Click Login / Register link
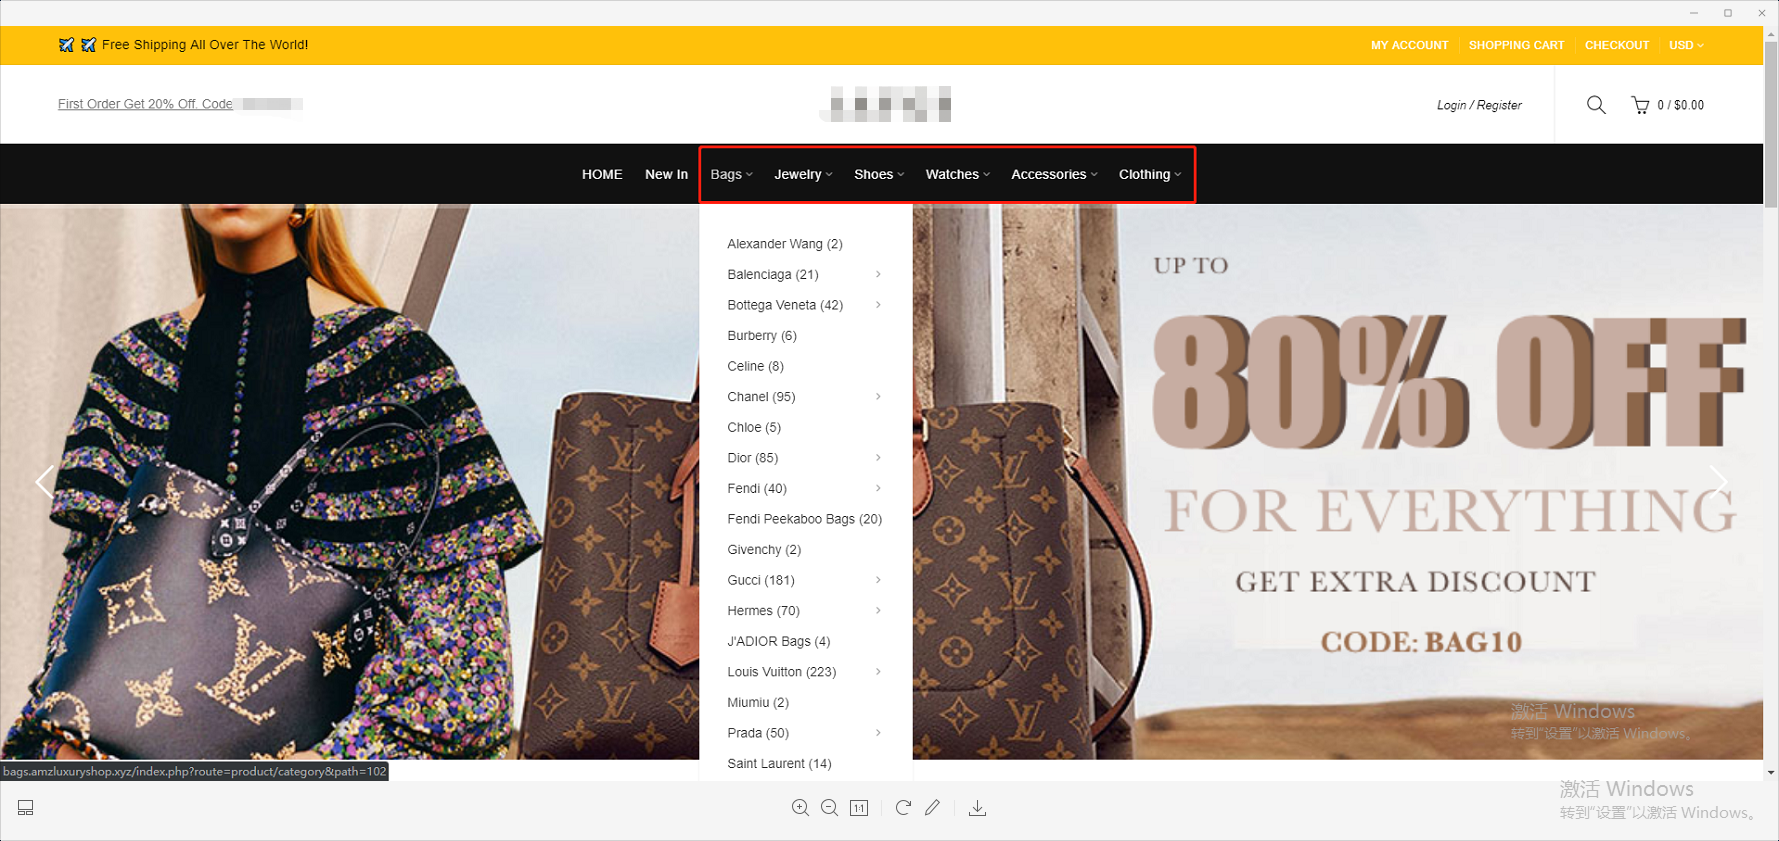The image size is (1779, 841). 1479,105
